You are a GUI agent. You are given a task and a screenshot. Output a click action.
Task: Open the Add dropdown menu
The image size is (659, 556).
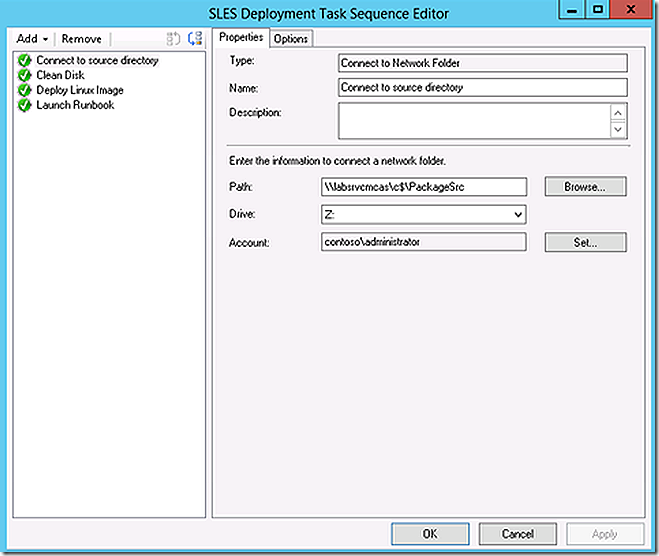coord(32,39)
